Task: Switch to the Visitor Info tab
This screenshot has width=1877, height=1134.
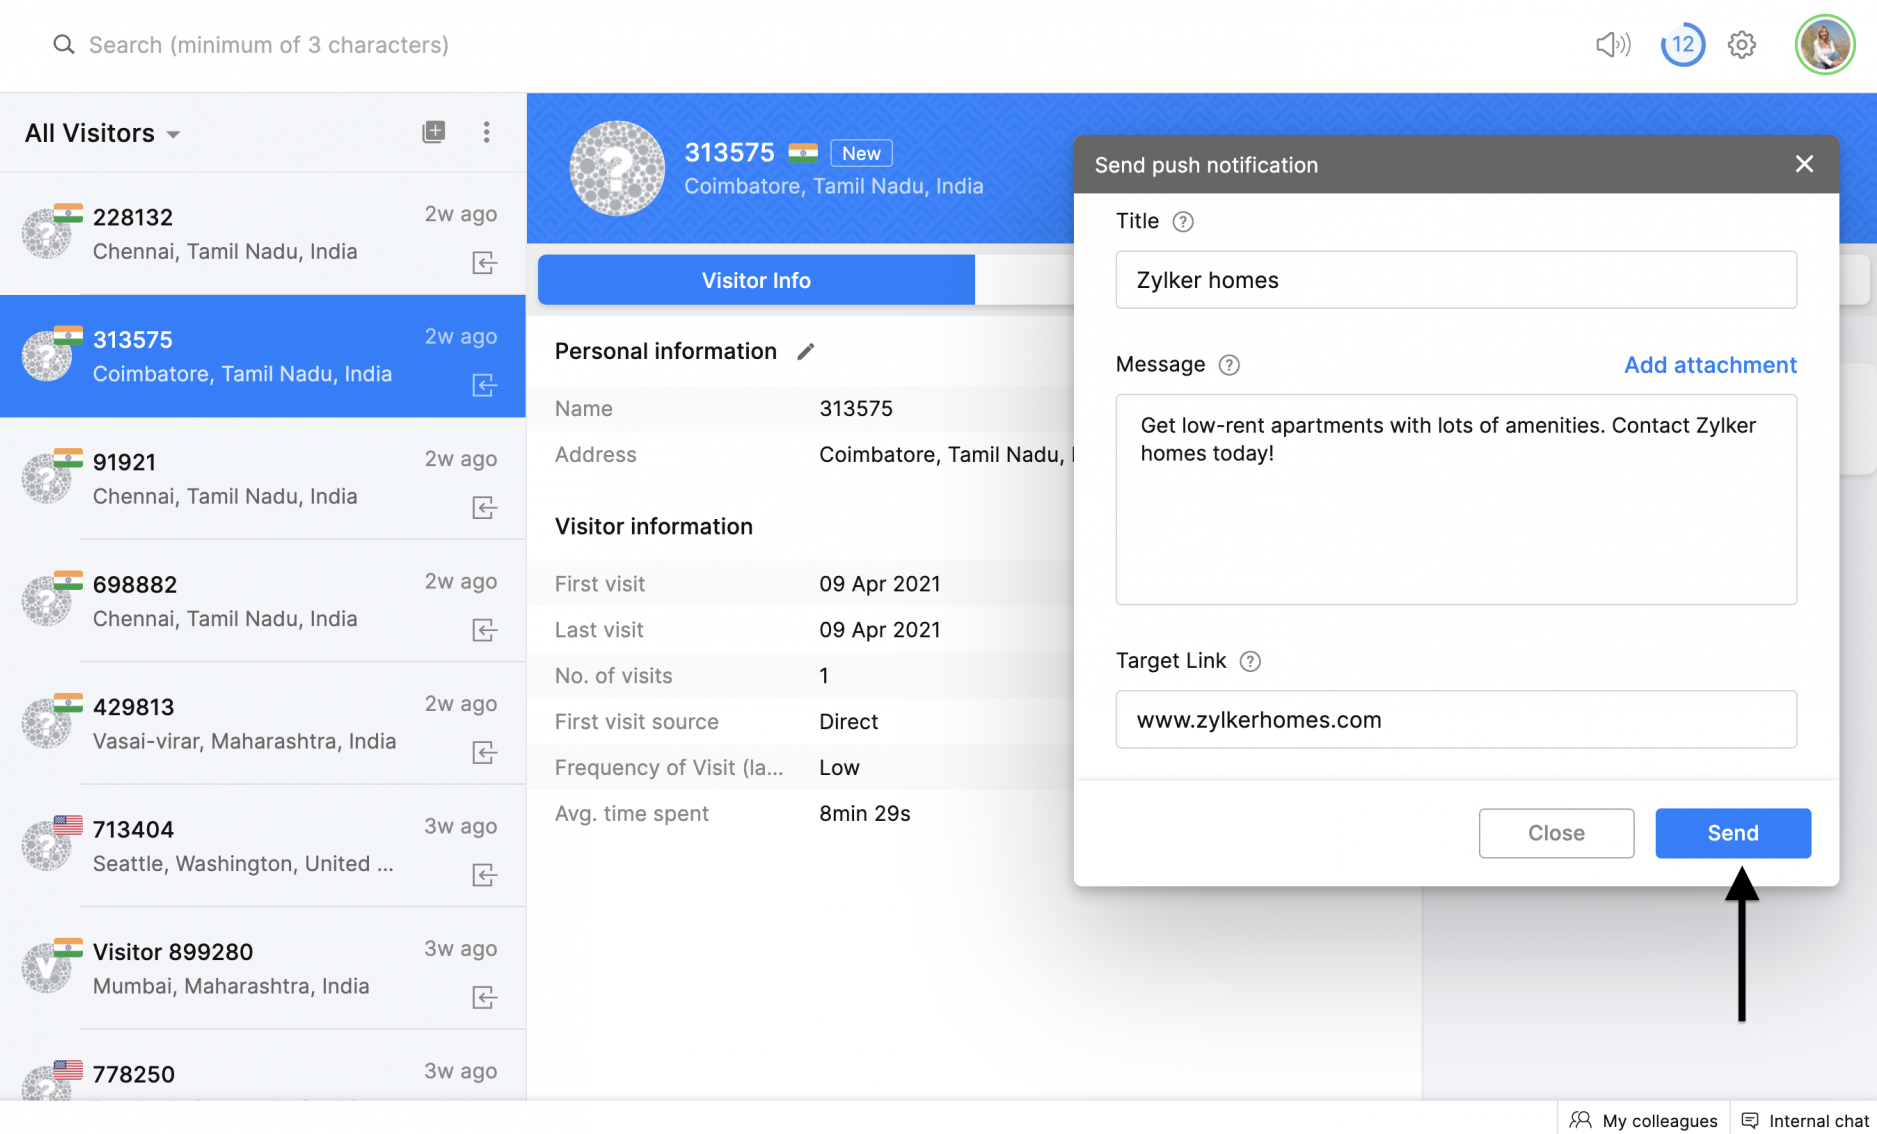Action: 756,280
